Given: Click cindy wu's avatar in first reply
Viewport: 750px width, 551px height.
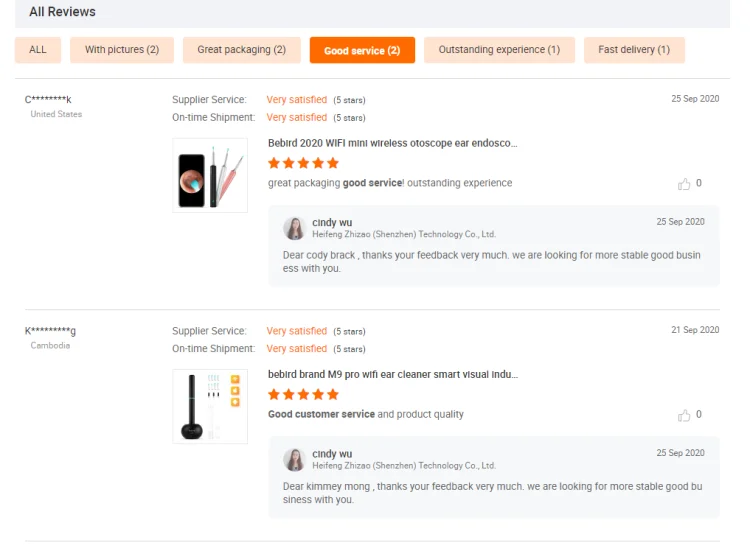Looking at the screenshot, I should 294,228.
